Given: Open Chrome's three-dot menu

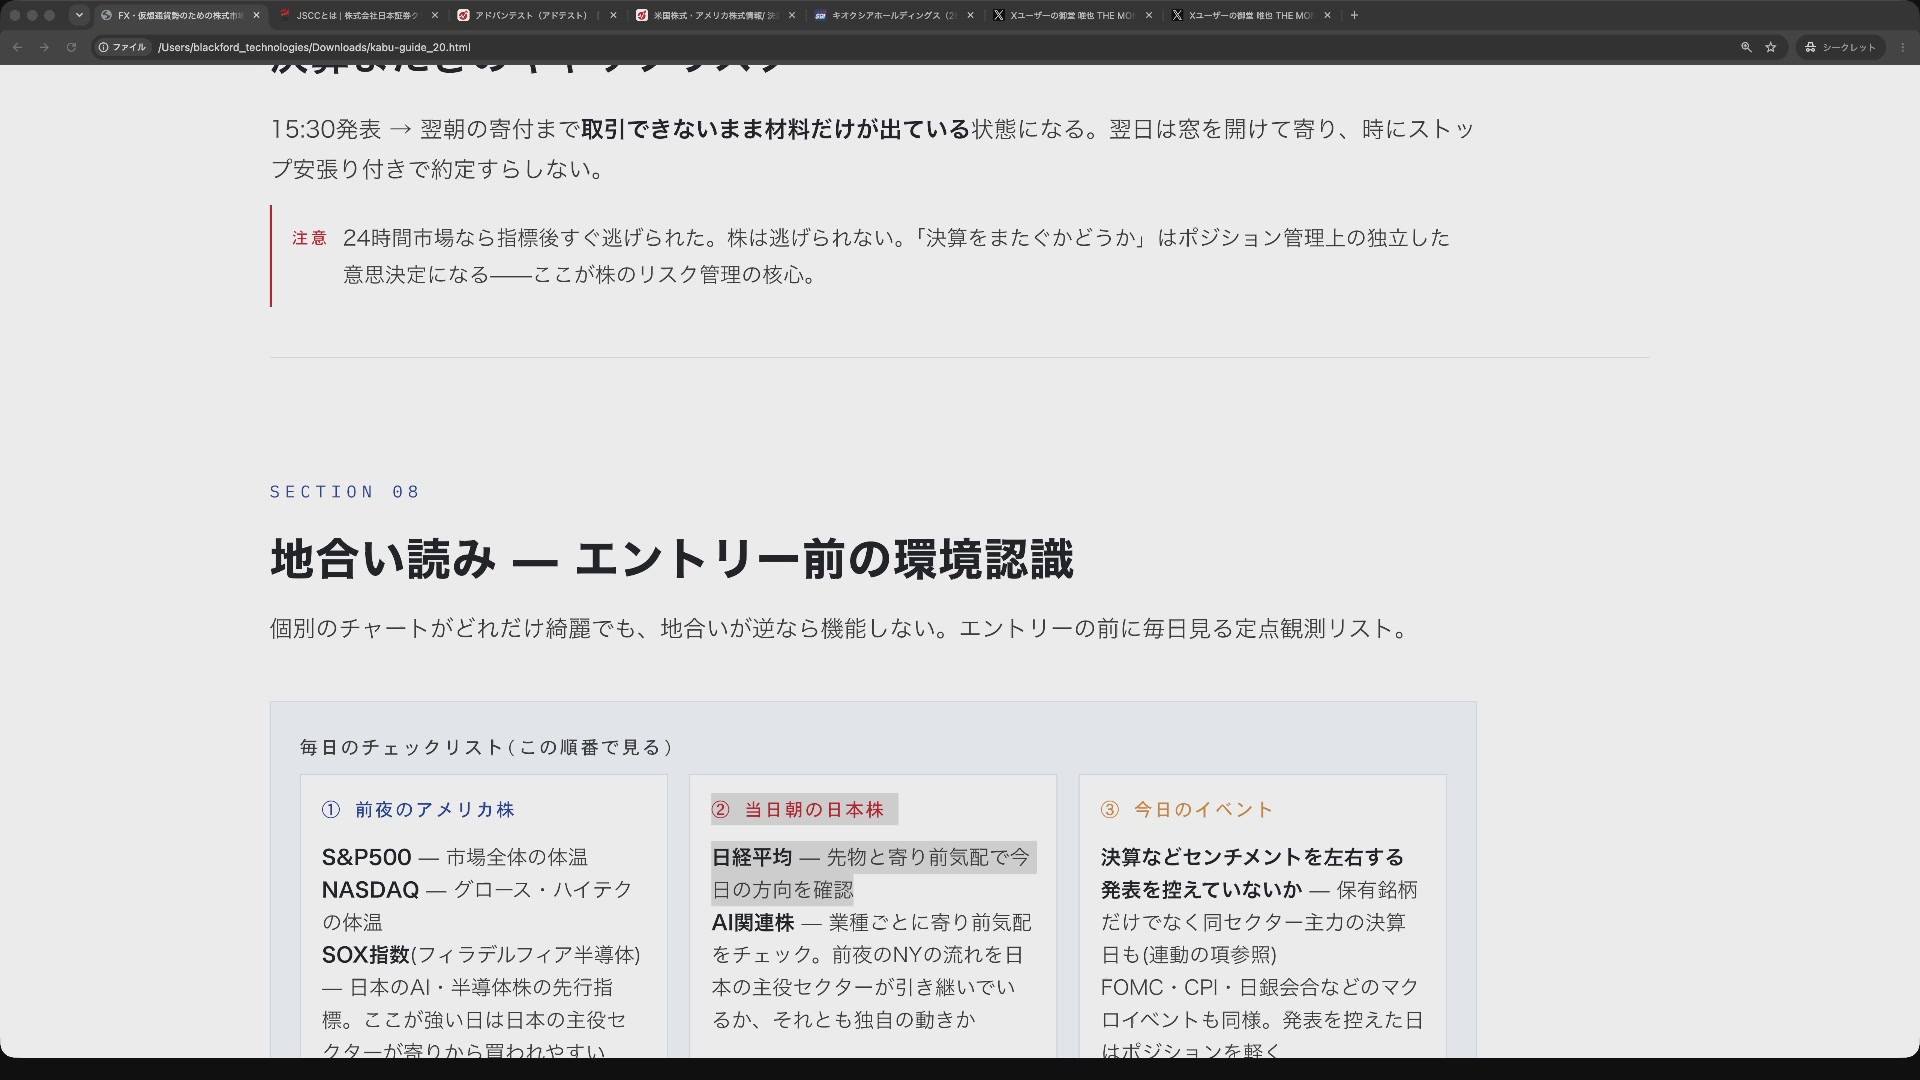Looking at the screenshot, I should [x=1902, y=47].
